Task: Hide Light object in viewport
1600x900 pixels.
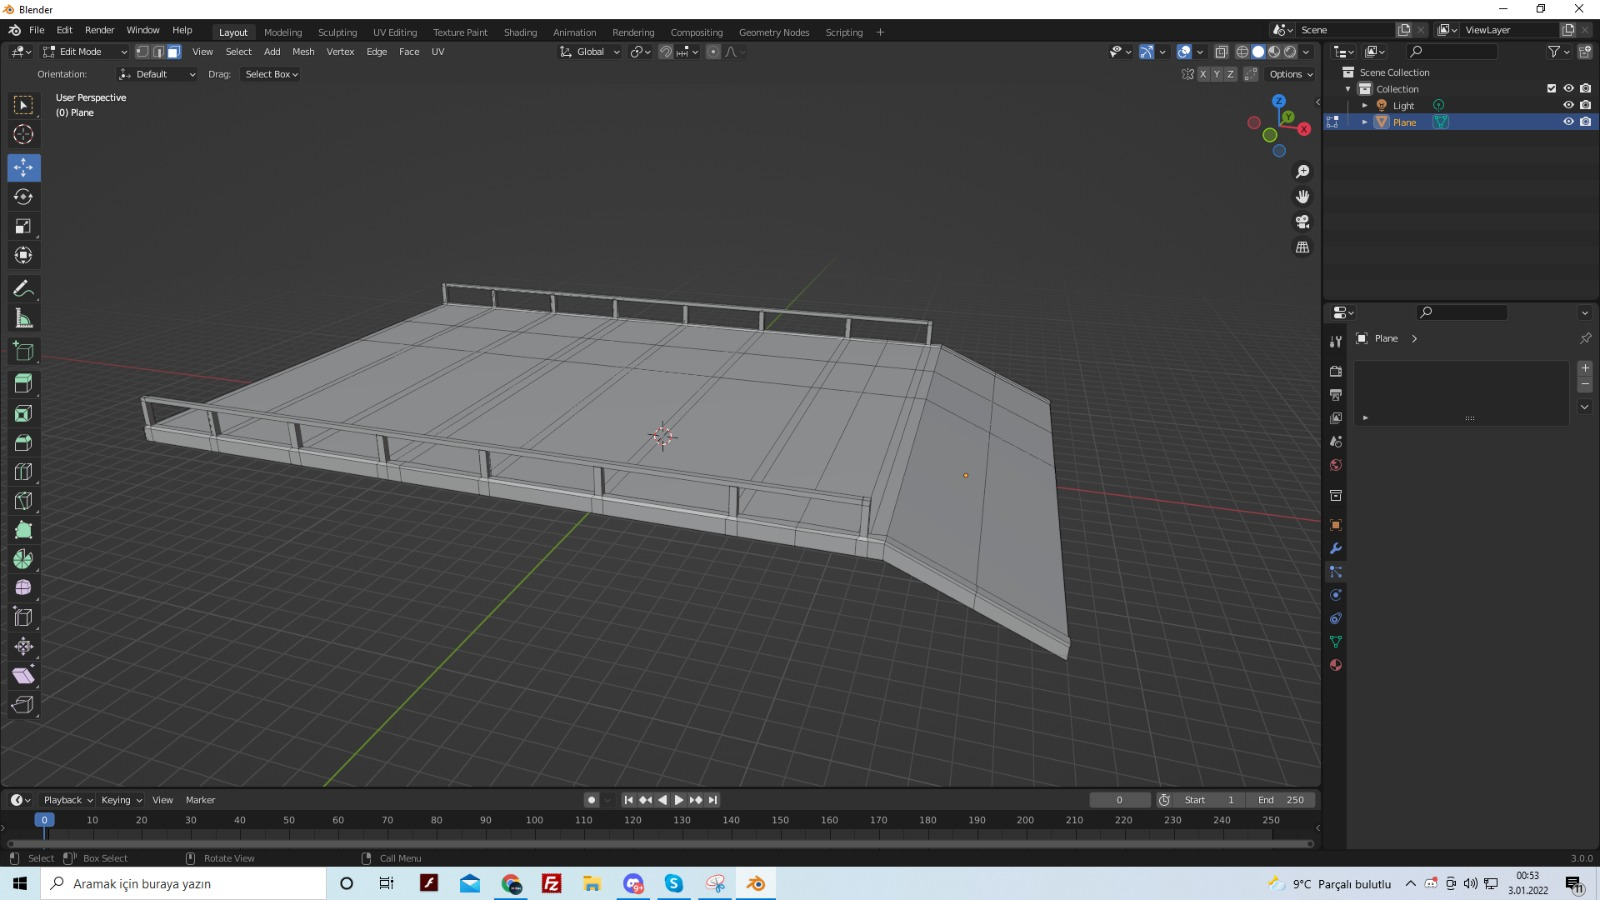Action: tap(1568, 105)
